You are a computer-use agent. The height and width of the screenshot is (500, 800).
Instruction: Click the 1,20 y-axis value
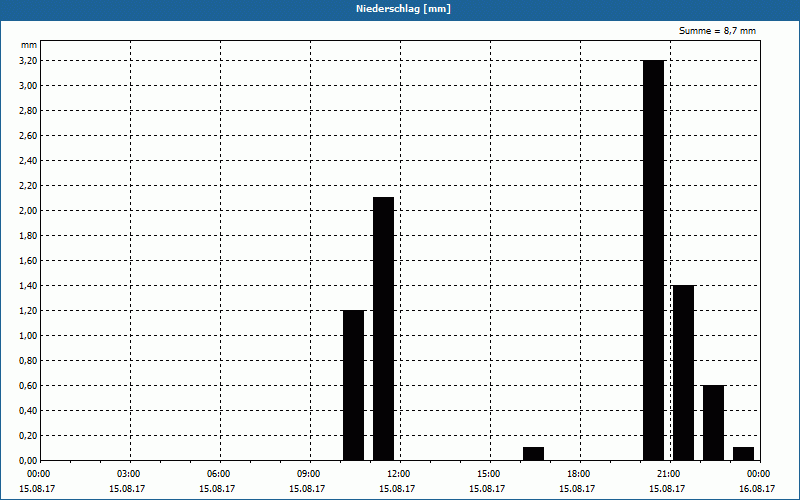28,311
